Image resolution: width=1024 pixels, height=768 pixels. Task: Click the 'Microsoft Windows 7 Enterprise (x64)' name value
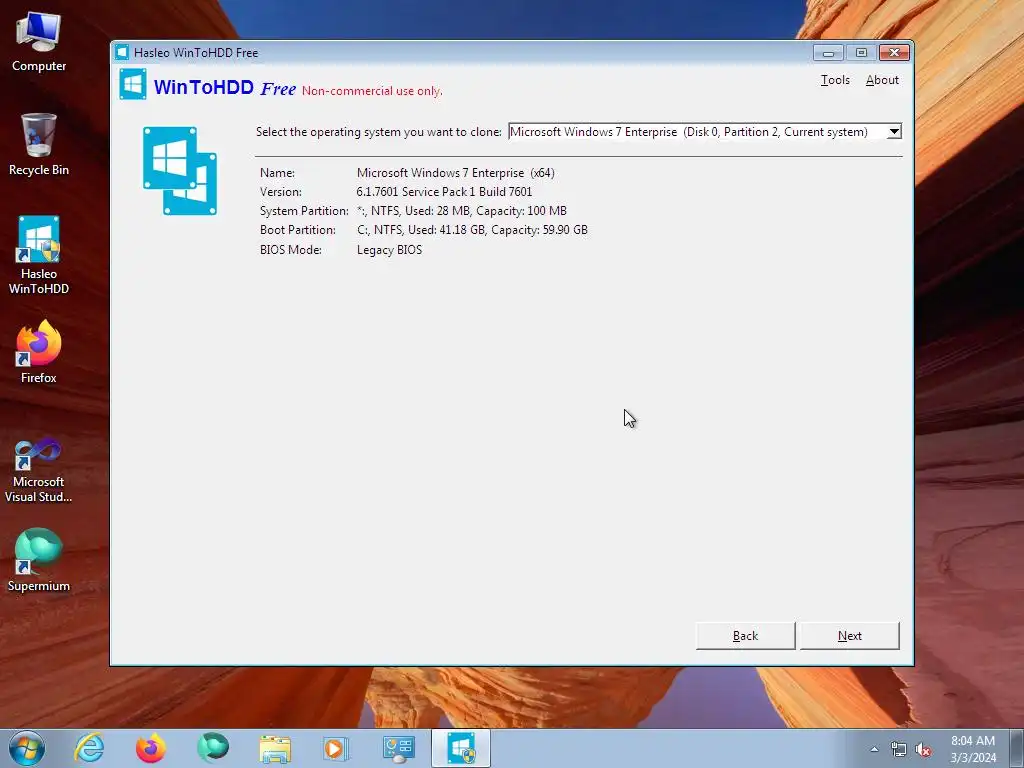455,173
